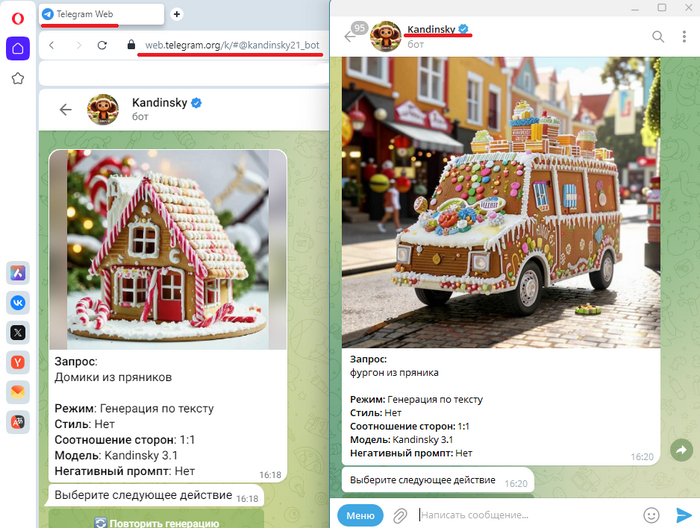Attach a file with the paperclip icon
Screen dimensions: 700x528
pos(400,516)
